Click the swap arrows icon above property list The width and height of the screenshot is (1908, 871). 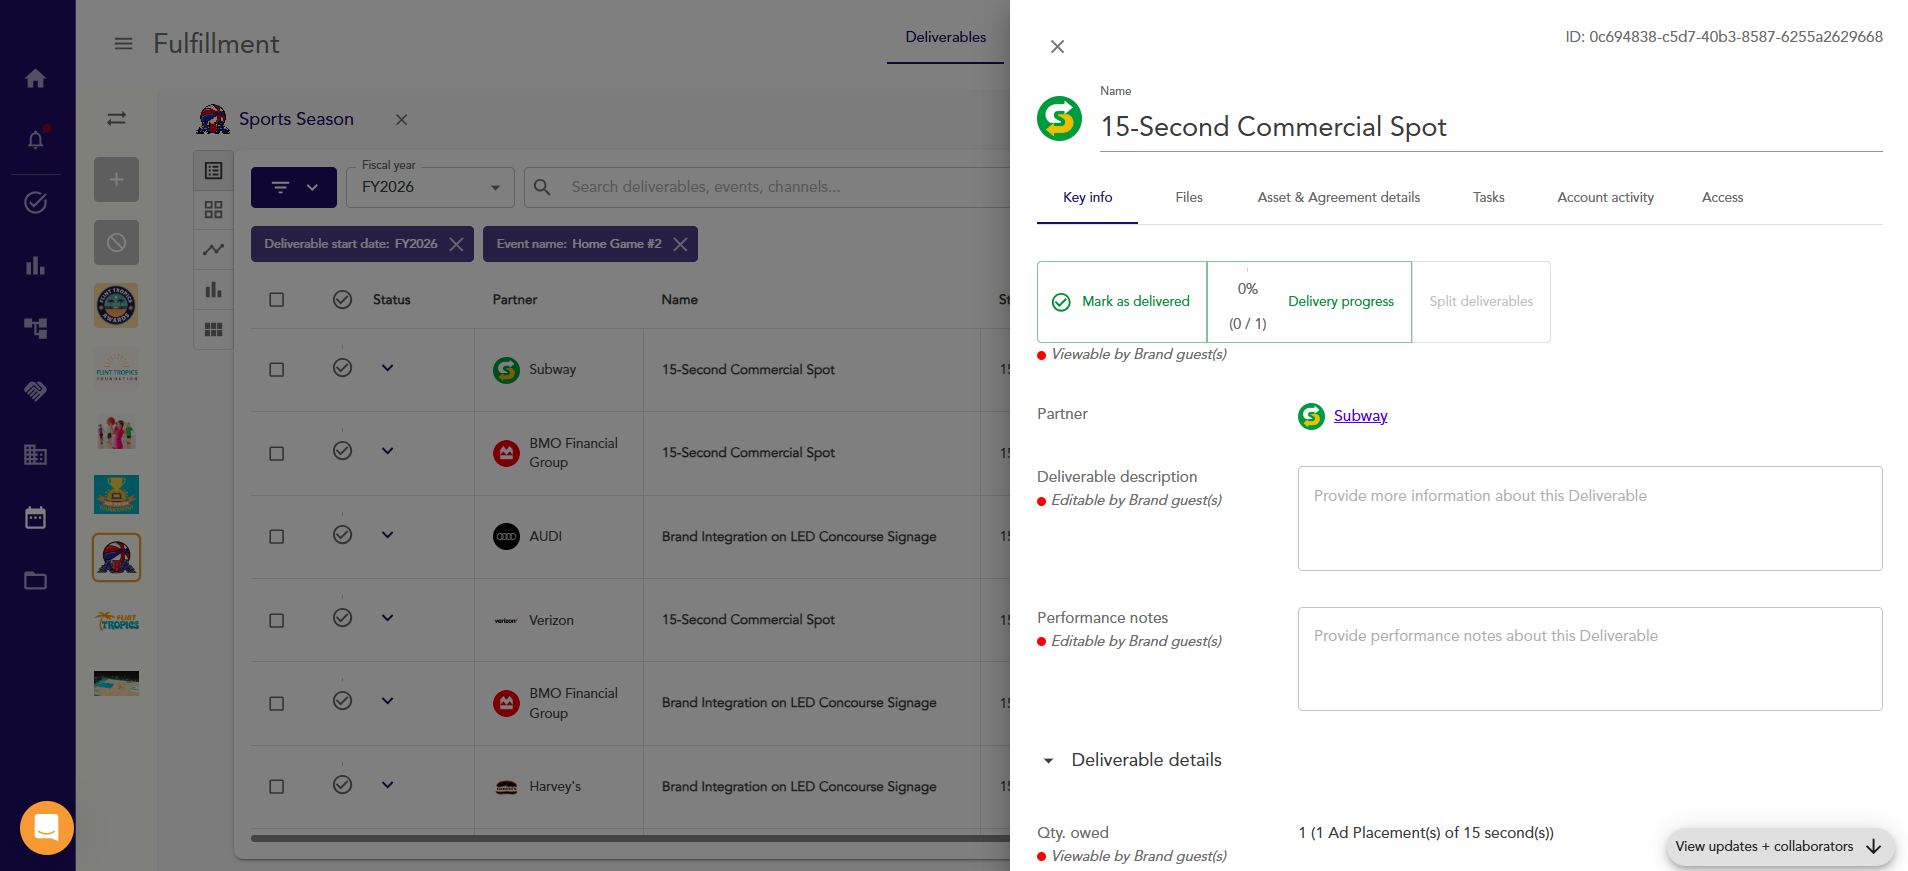click(117, 119)
